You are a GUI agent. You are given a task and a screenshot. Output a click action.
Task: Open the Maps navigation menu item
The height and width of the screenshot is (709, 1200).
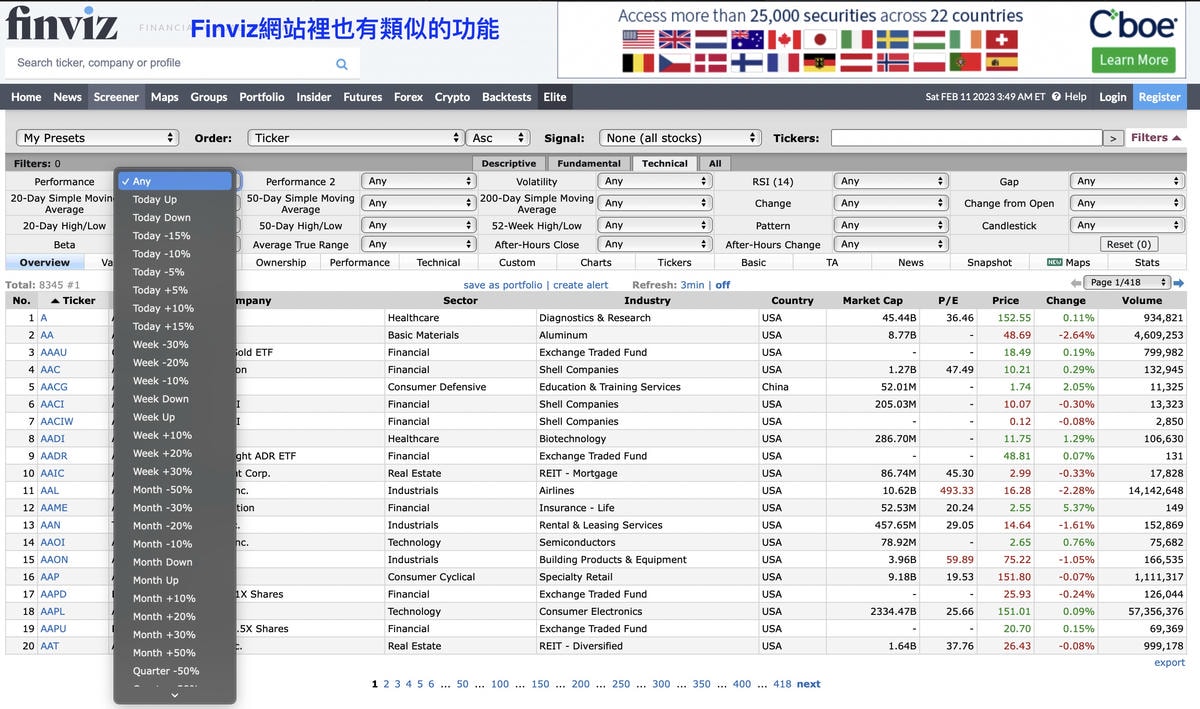click(x=164, y=97)
